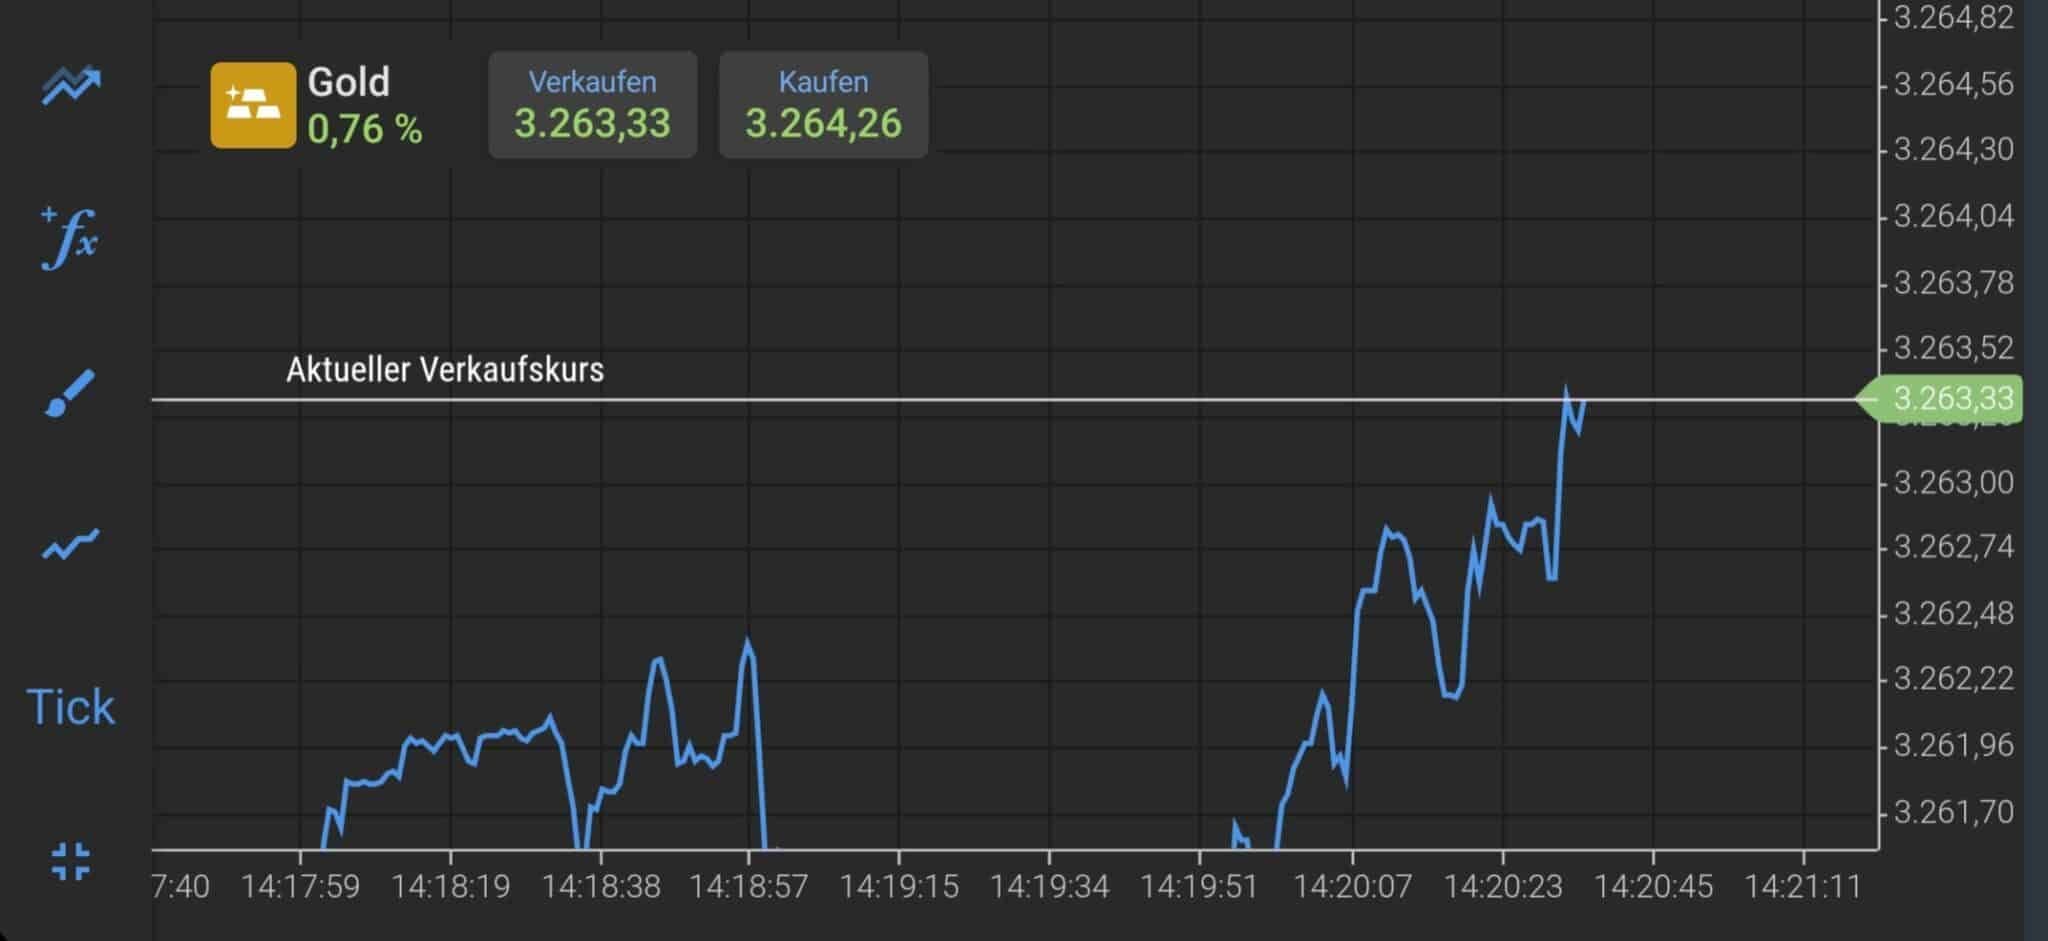Click the 14:18:57 time axis label
Viewport: 2048px width, 941px height.
(748, 886)
